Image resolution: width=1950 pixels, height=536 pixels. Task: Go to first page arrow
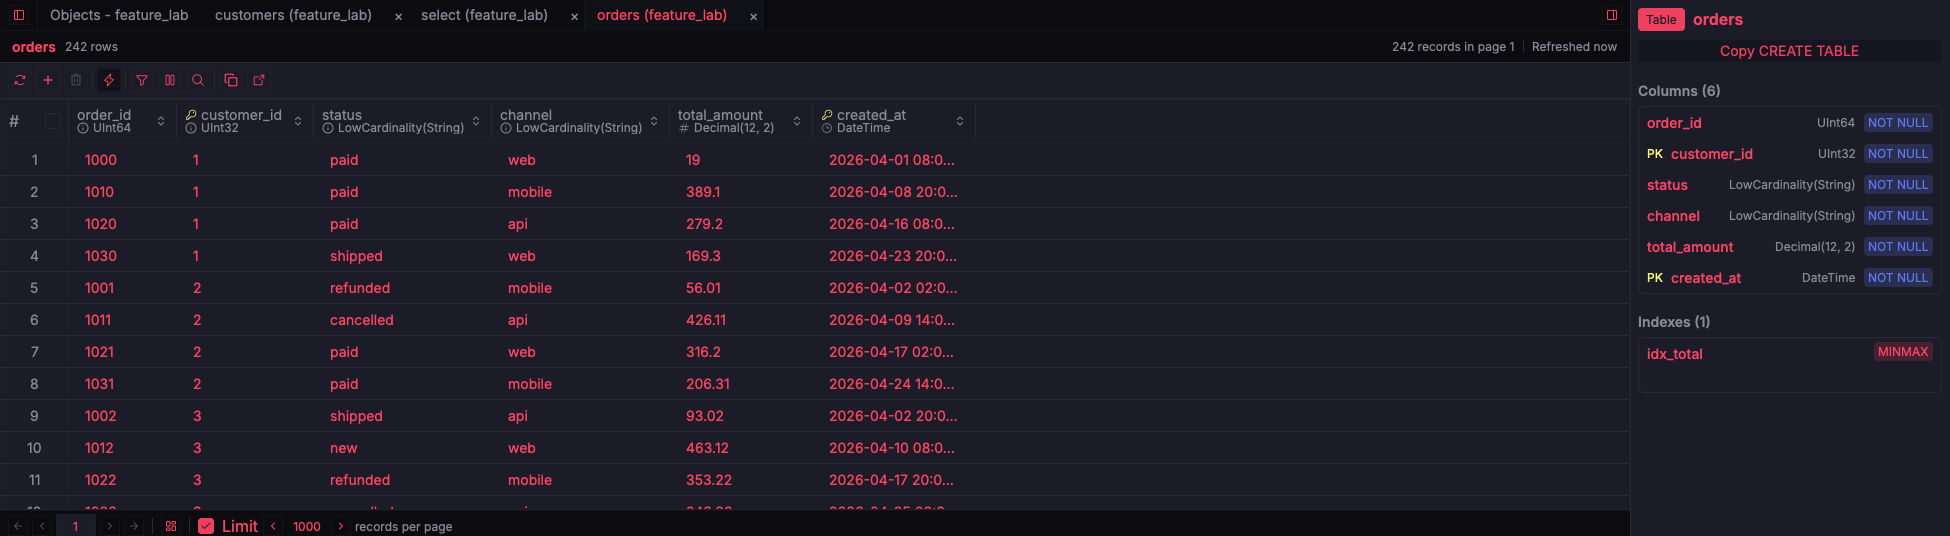coord(18,526)
